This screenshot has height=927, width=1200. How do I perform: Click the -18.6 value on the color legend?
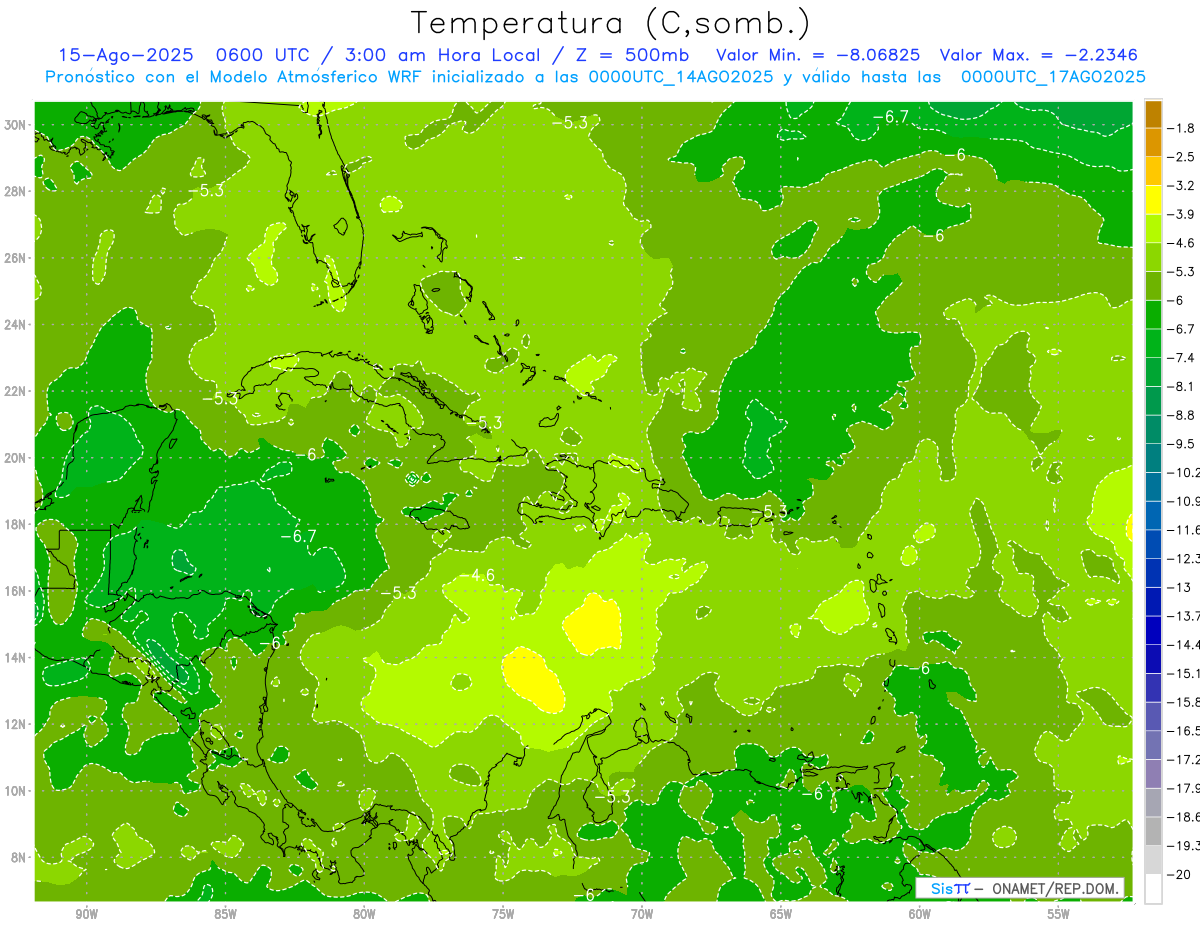tap(1184, 817)
